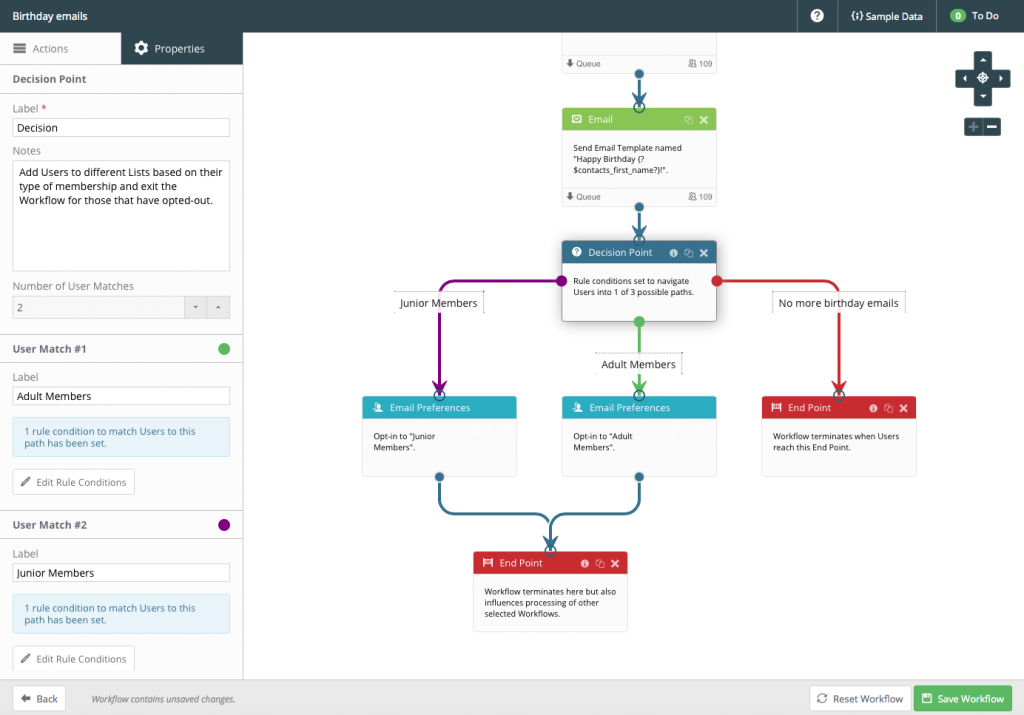Open the Decision Point info icon
Screen dimensions: 1024x715
point(673,253)
